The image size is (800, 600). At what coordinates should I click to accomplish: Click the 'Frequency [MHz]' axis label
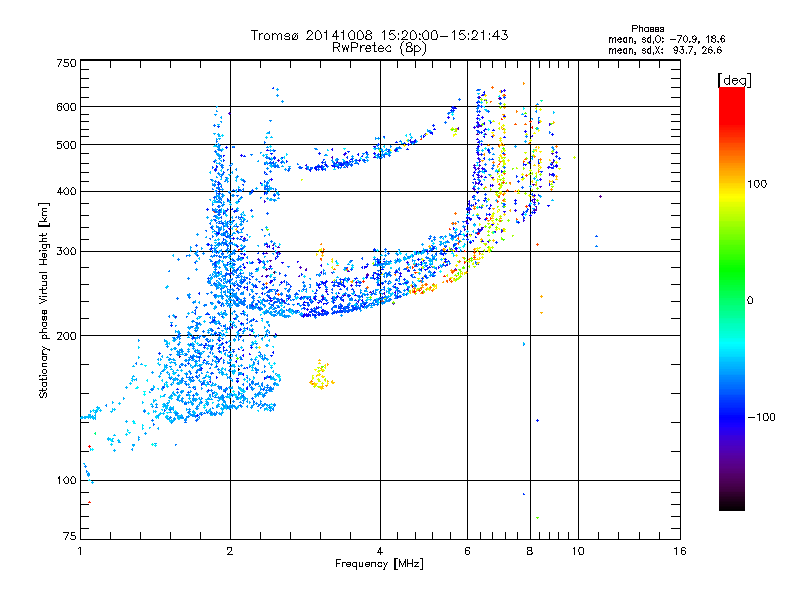point(379,564)
